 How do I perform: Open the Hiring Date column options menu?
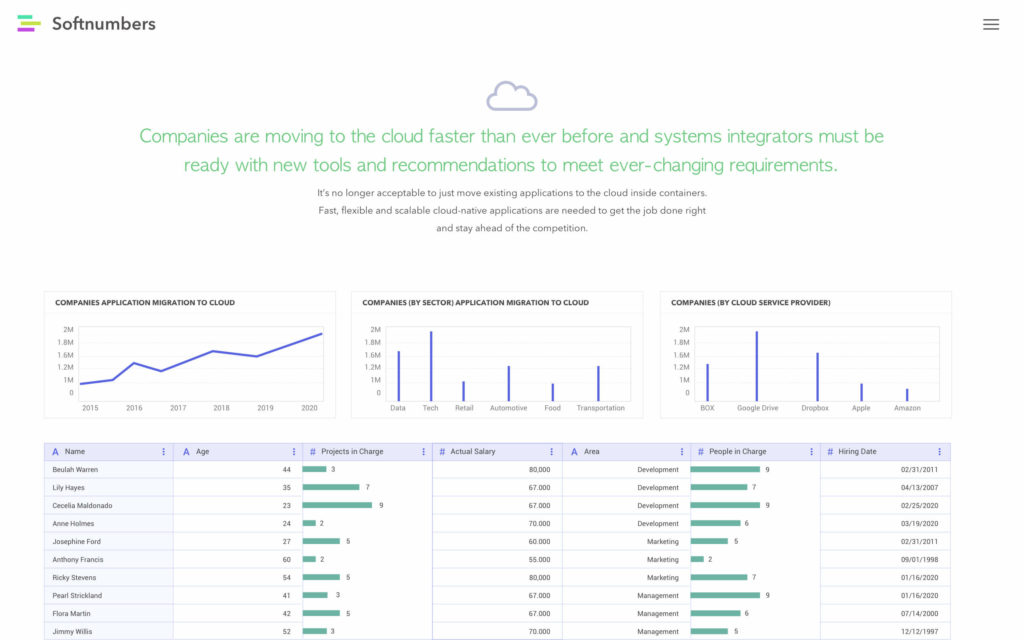(x=939, y=452)
